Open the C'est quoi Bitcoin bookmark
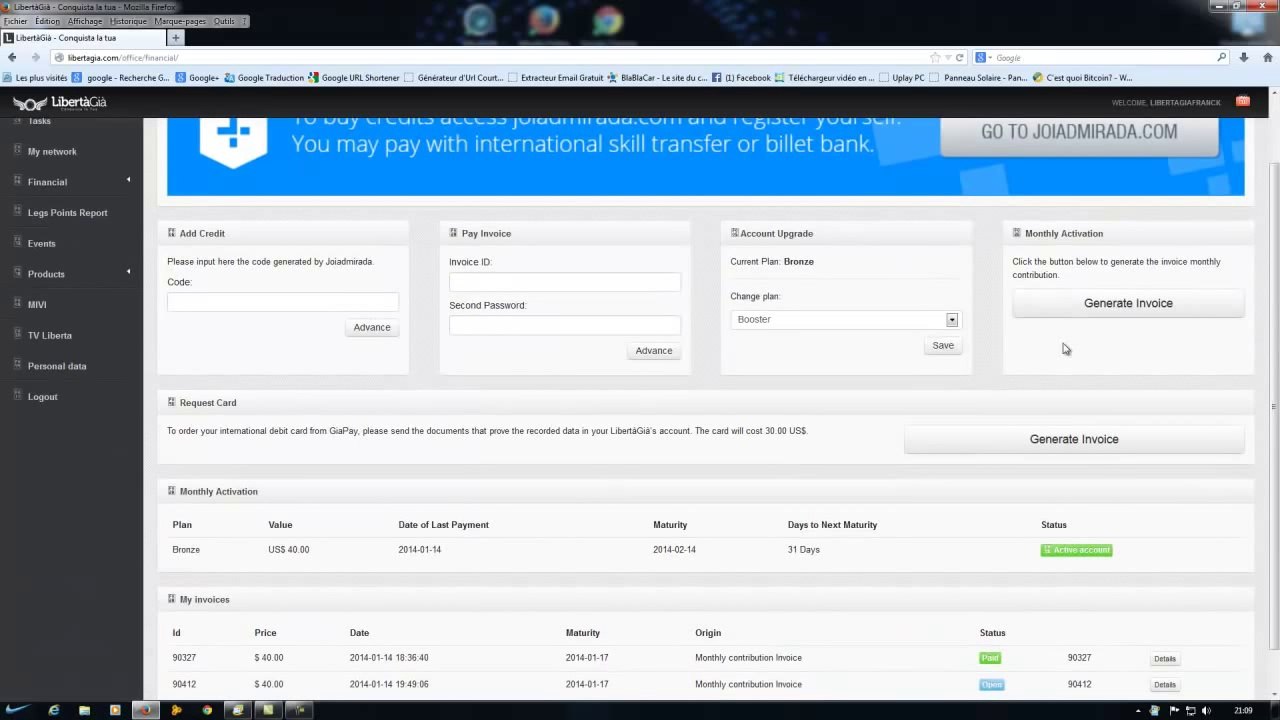This screenshot has width=1280, height=720. 1082,78
